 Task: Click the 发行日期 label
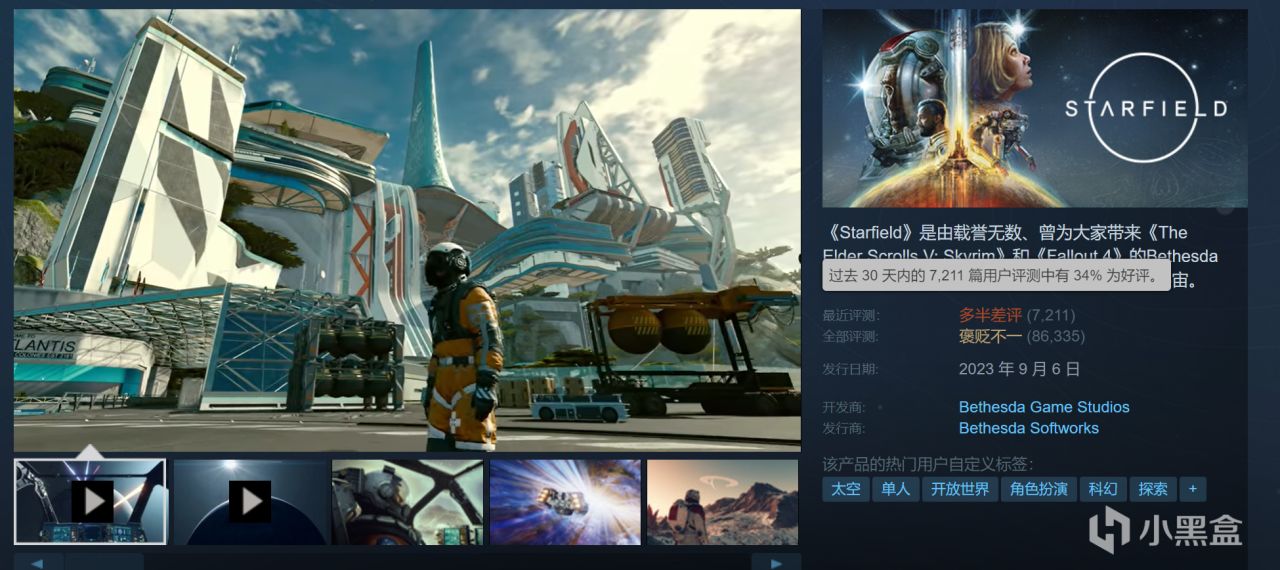[851, 369]
